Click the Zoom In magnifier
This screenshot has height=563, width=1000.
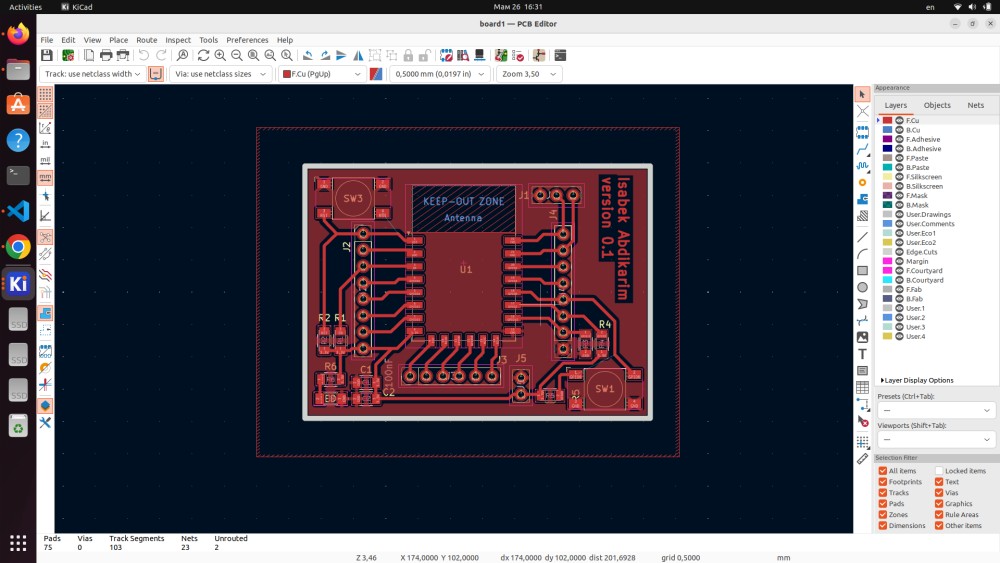tap(220, 55)
